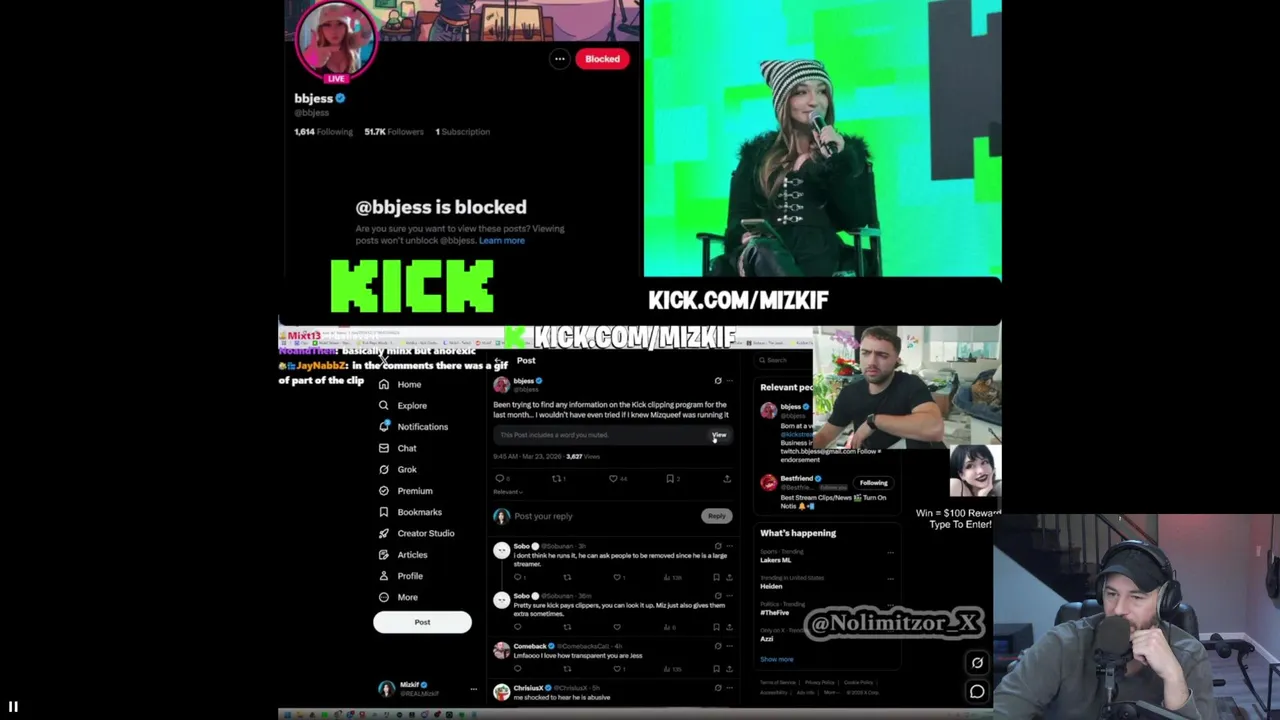Open Articles in the X sidebar
The width and height of the screenshot is (1280, 720).
(403, 555)
